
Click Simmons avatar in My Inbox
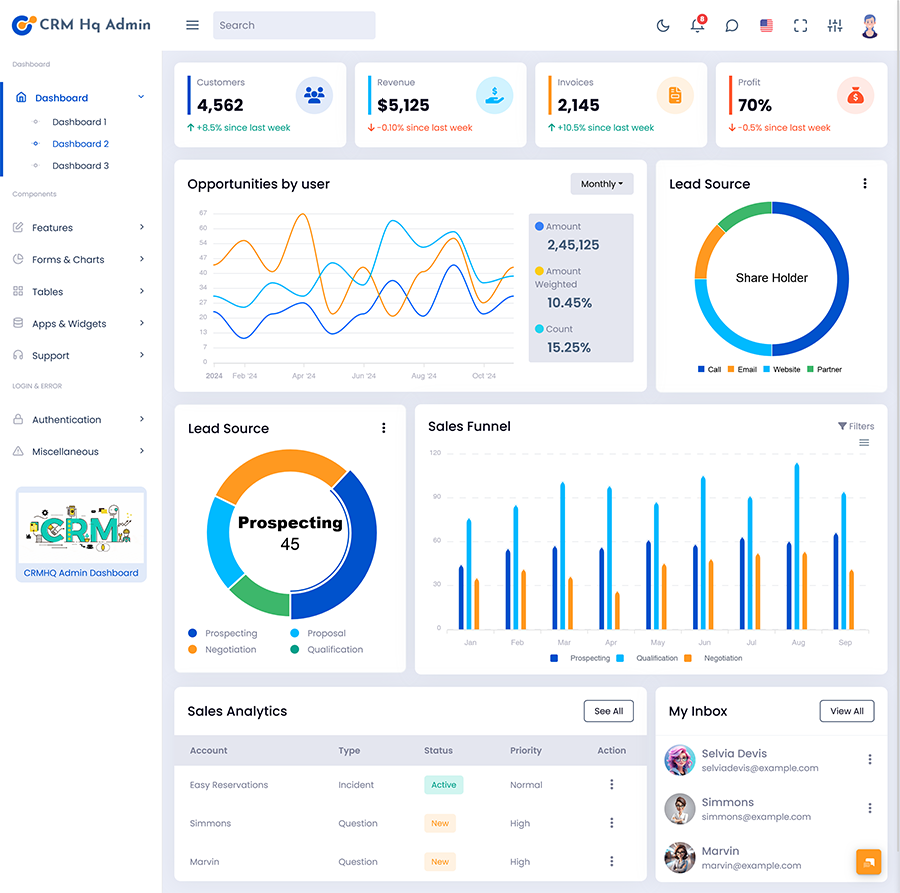pos(680,809)
